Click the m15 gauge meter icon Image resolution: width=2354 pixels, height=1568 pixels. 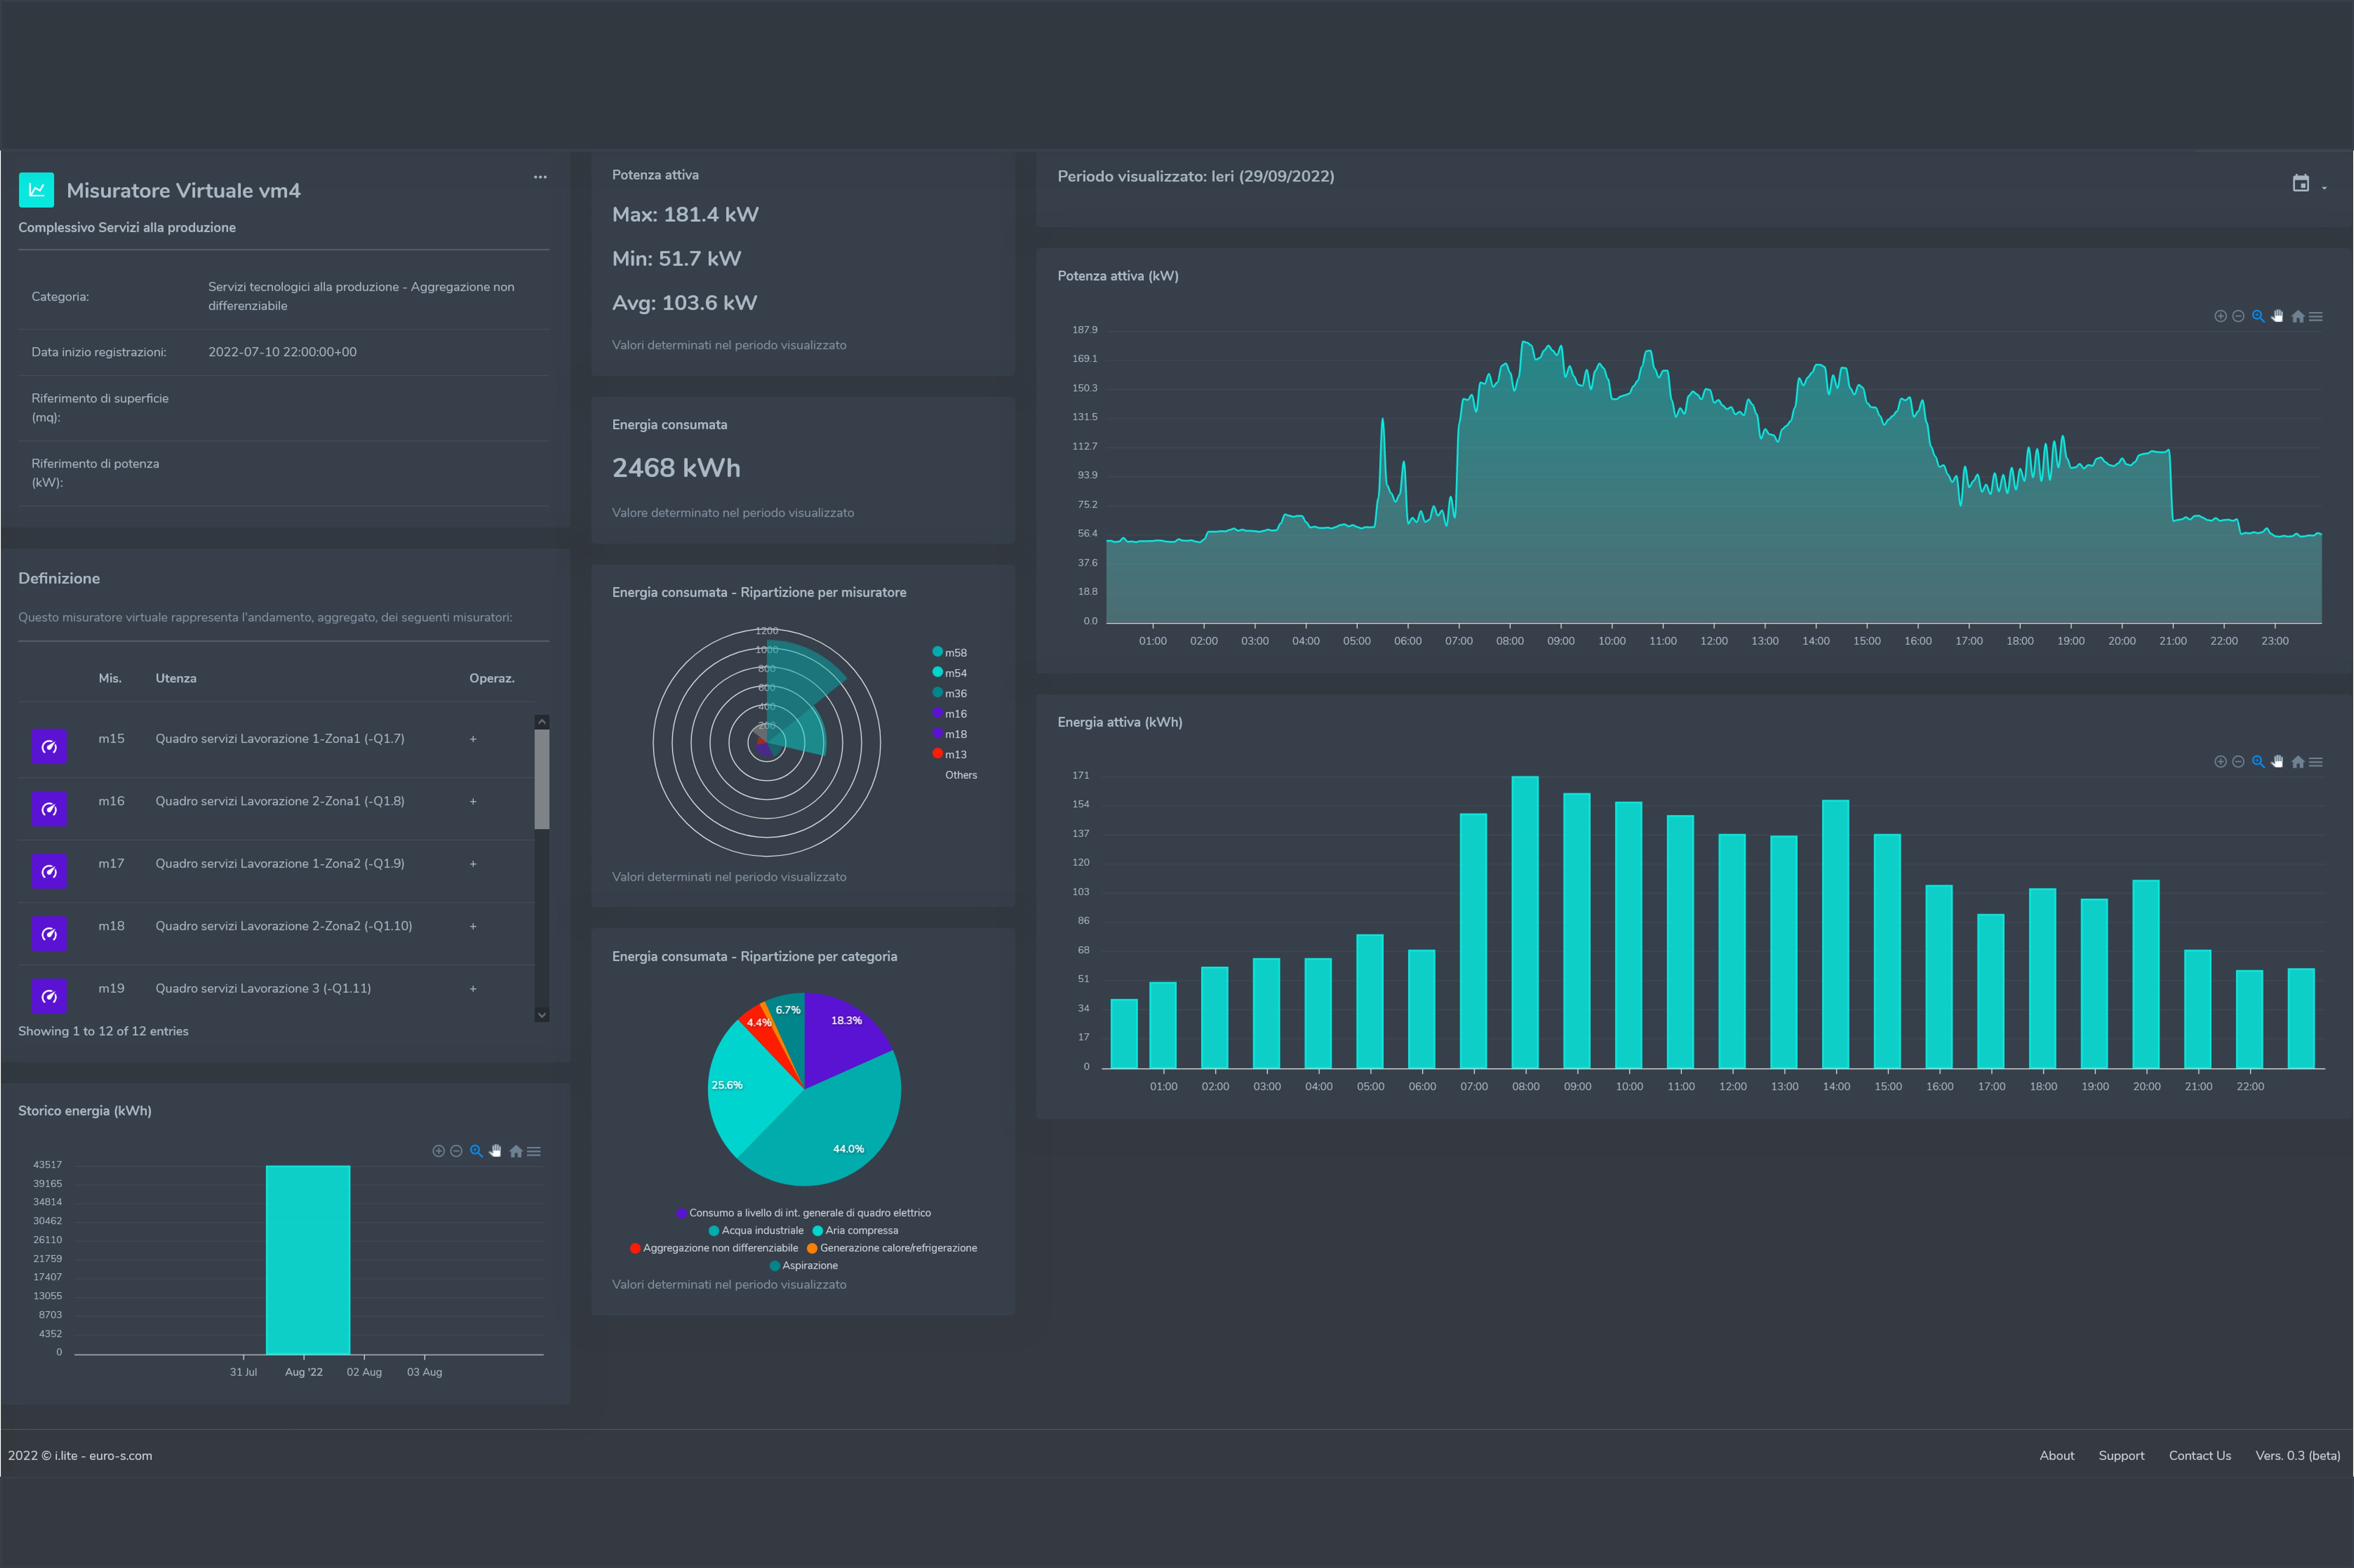[49, 746]
